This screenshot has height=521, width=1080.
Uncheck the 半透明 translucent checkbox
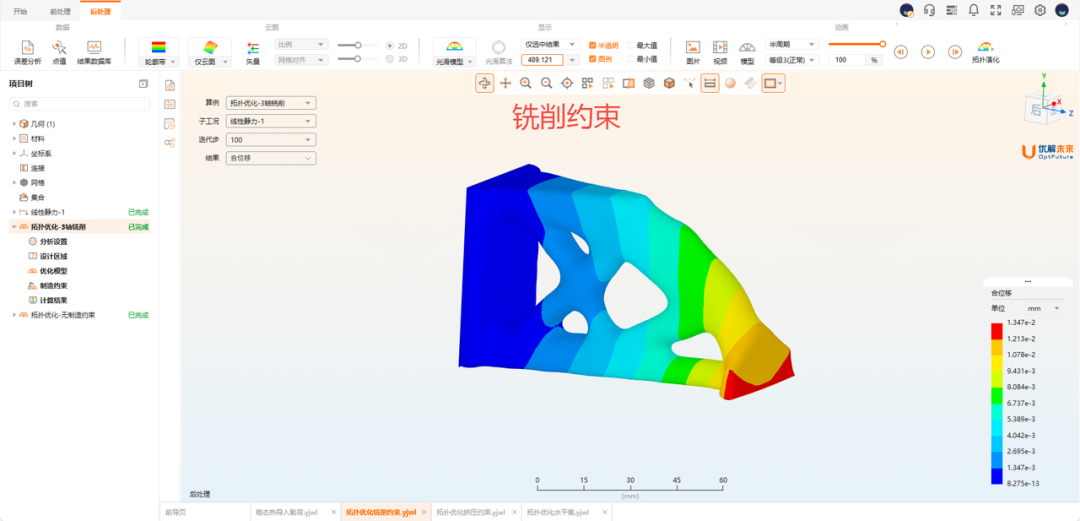tap(593, 45)
